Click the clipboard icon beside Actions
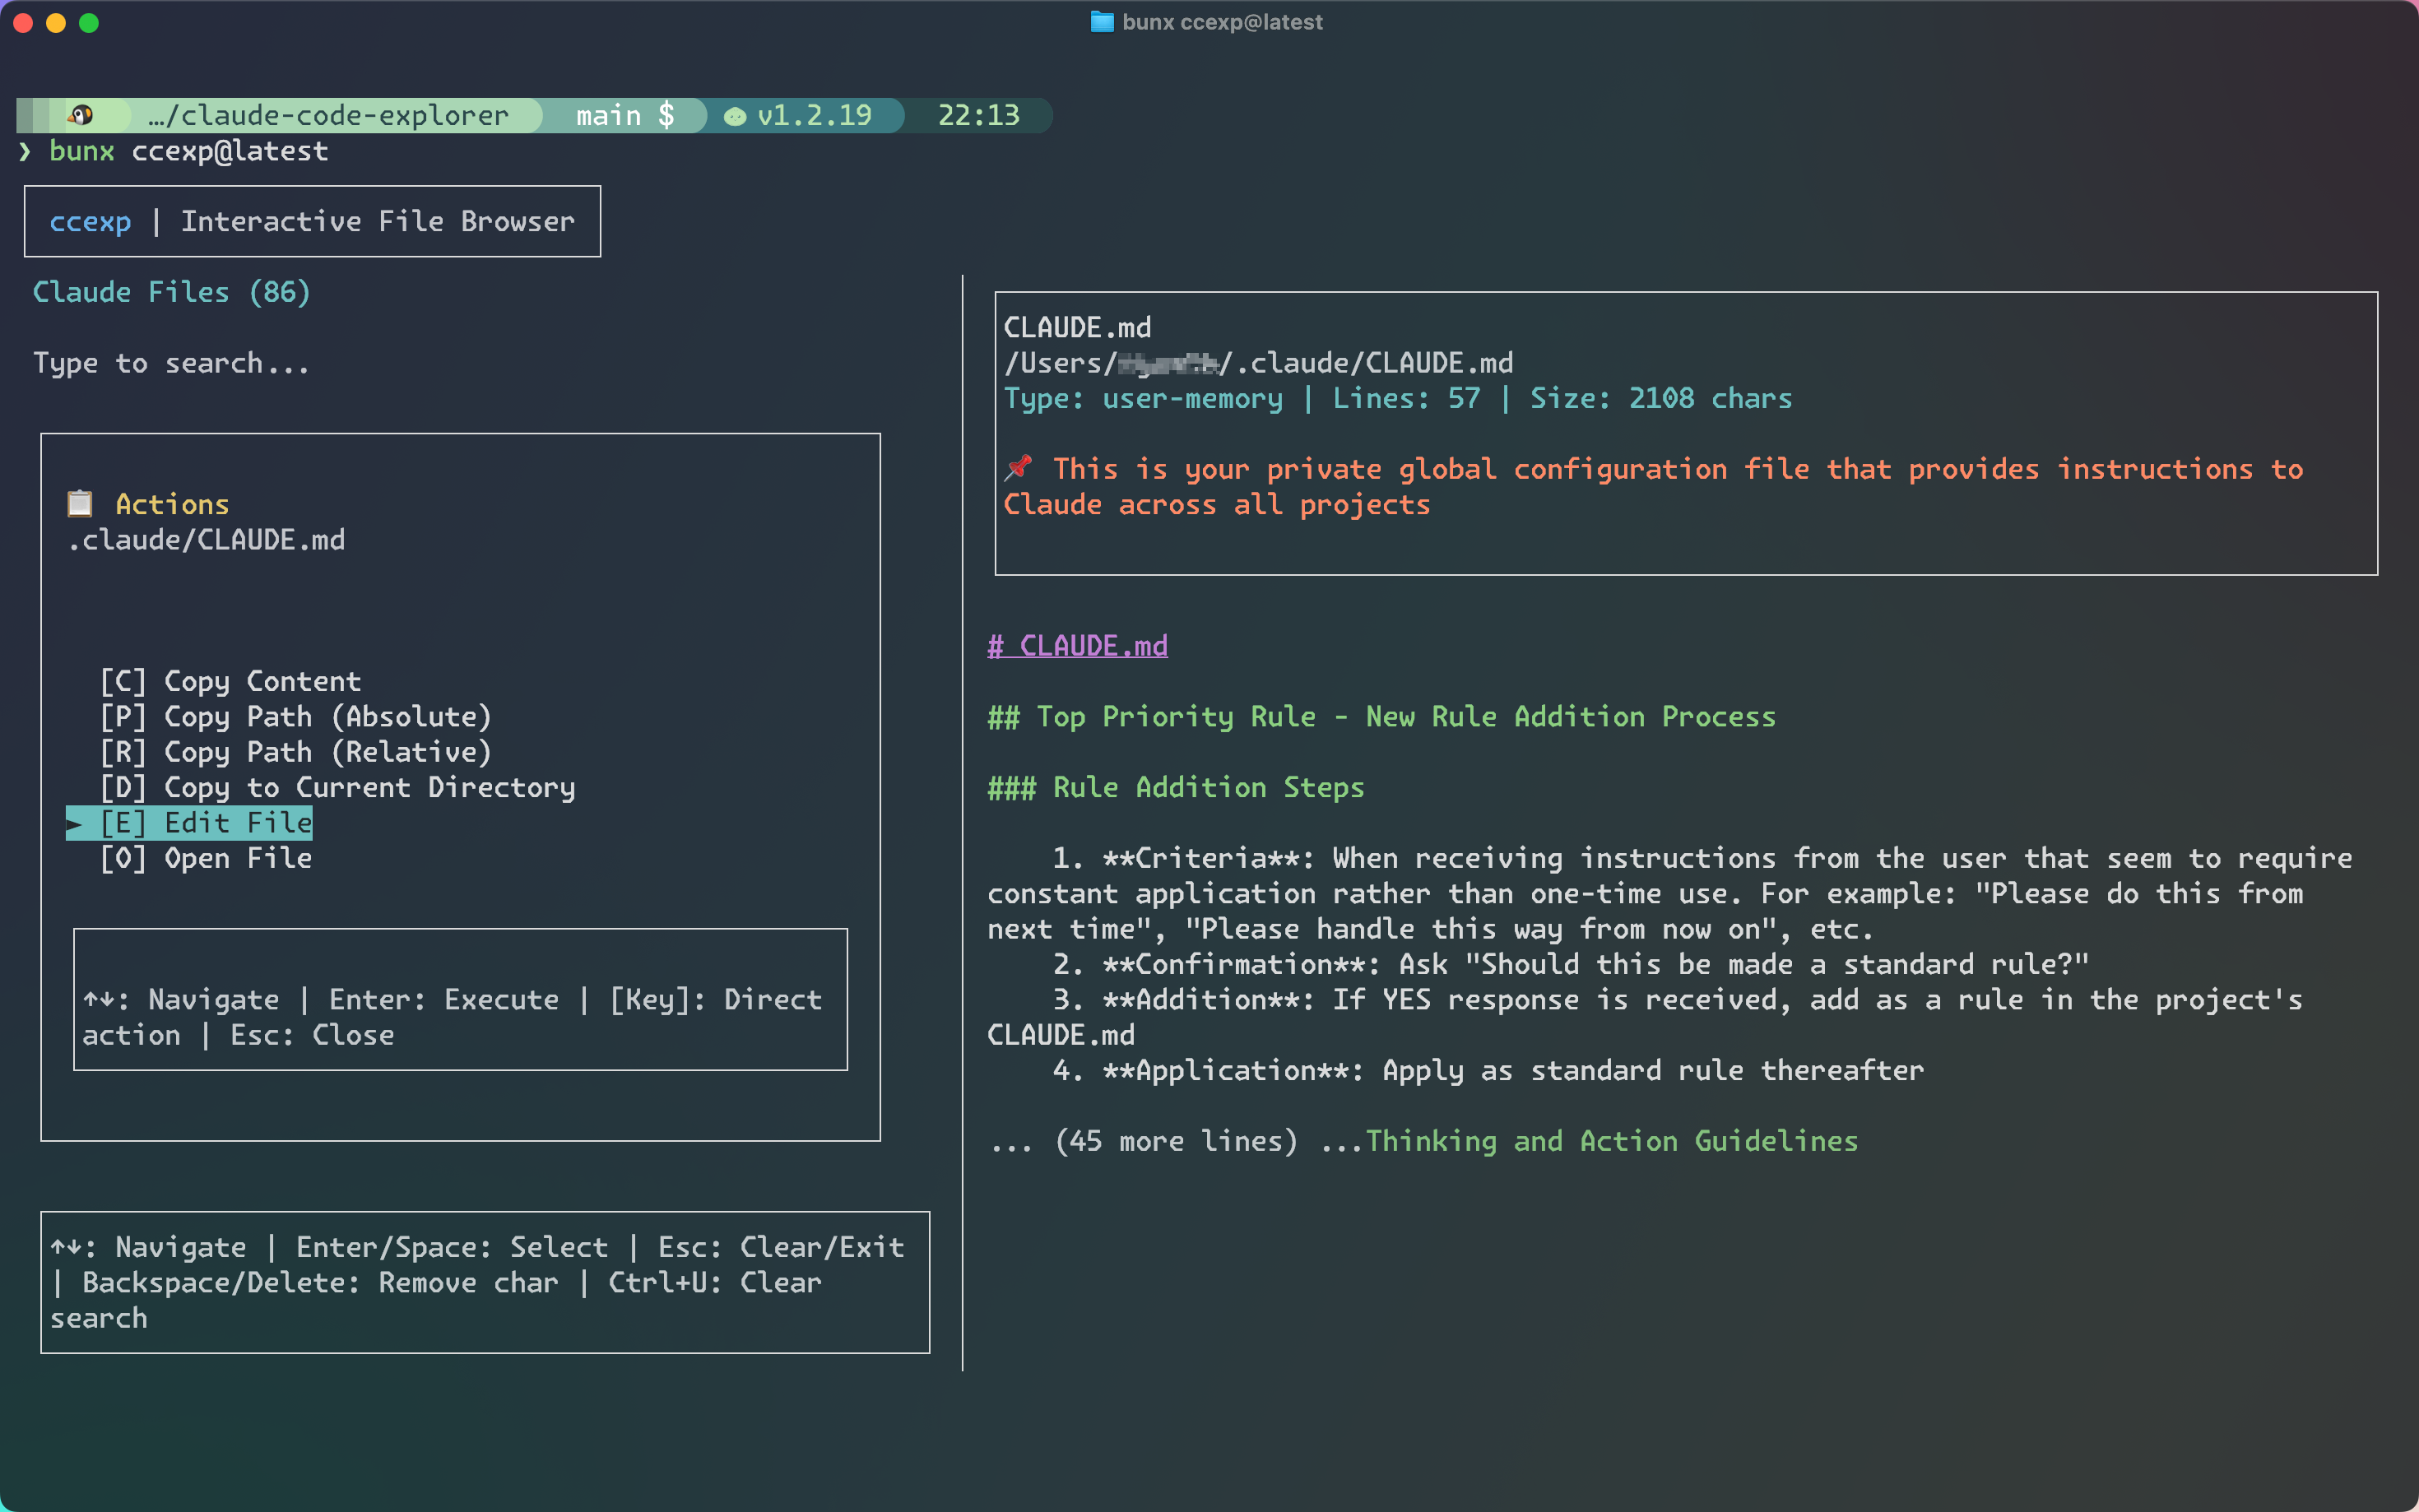This screenshot has width=2419, height=1512. [80, 503]
